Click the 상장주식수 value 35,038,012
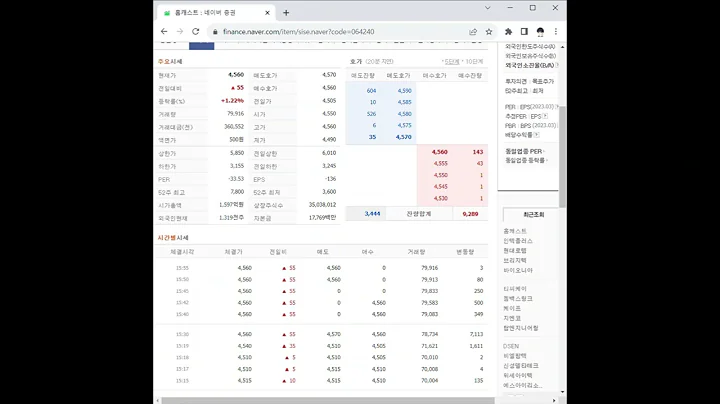Image resolution: width=720 pixels, height=404 pixels. 322,205
